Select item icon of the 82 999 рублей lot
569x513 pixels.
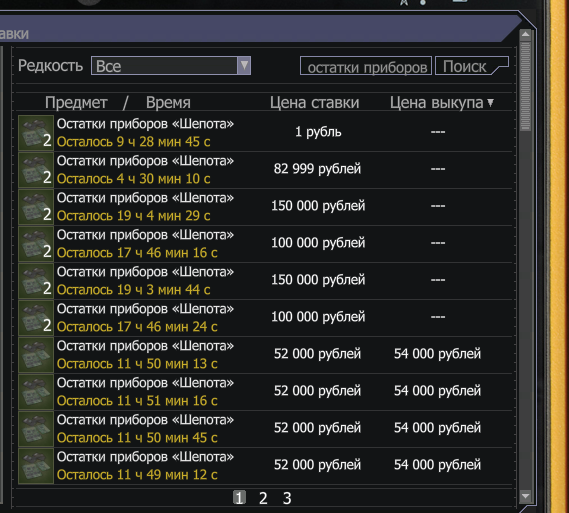[x=36, y=170]
